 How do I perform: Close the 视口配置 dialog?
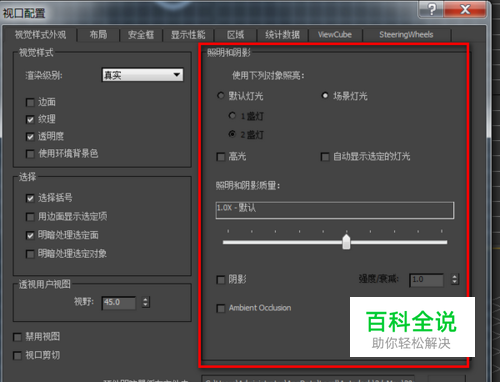pos(465,9)
